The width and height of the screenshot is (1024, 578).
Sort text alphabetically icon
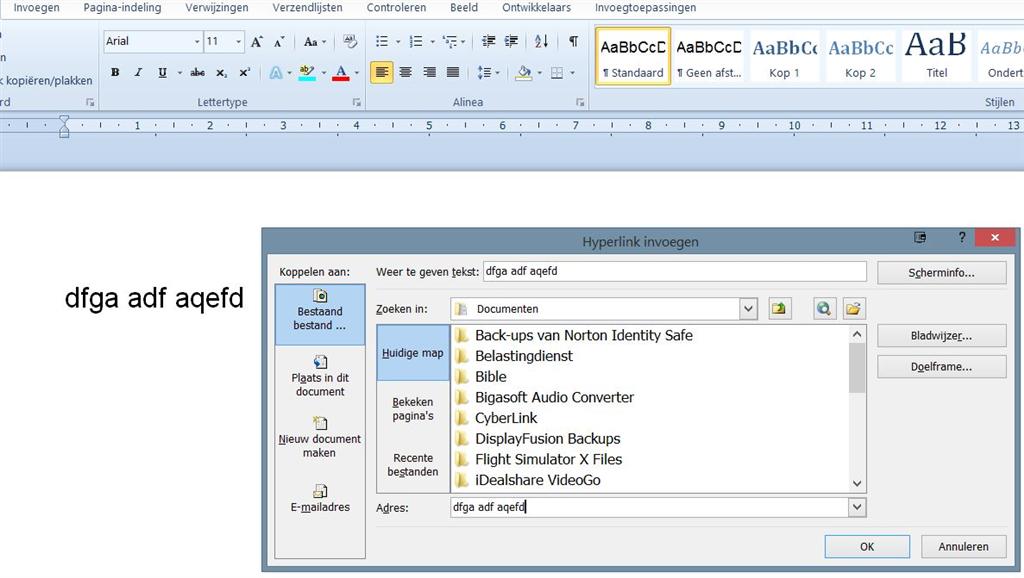point(541,41)
